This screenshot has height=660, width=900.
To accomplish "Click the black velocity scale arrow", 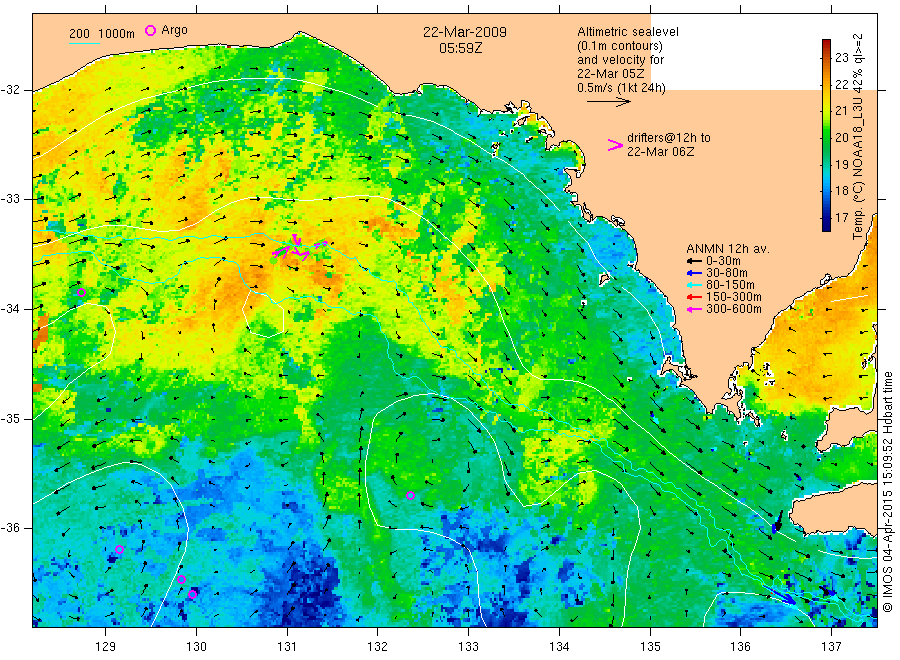I will [x=609, y=102].
